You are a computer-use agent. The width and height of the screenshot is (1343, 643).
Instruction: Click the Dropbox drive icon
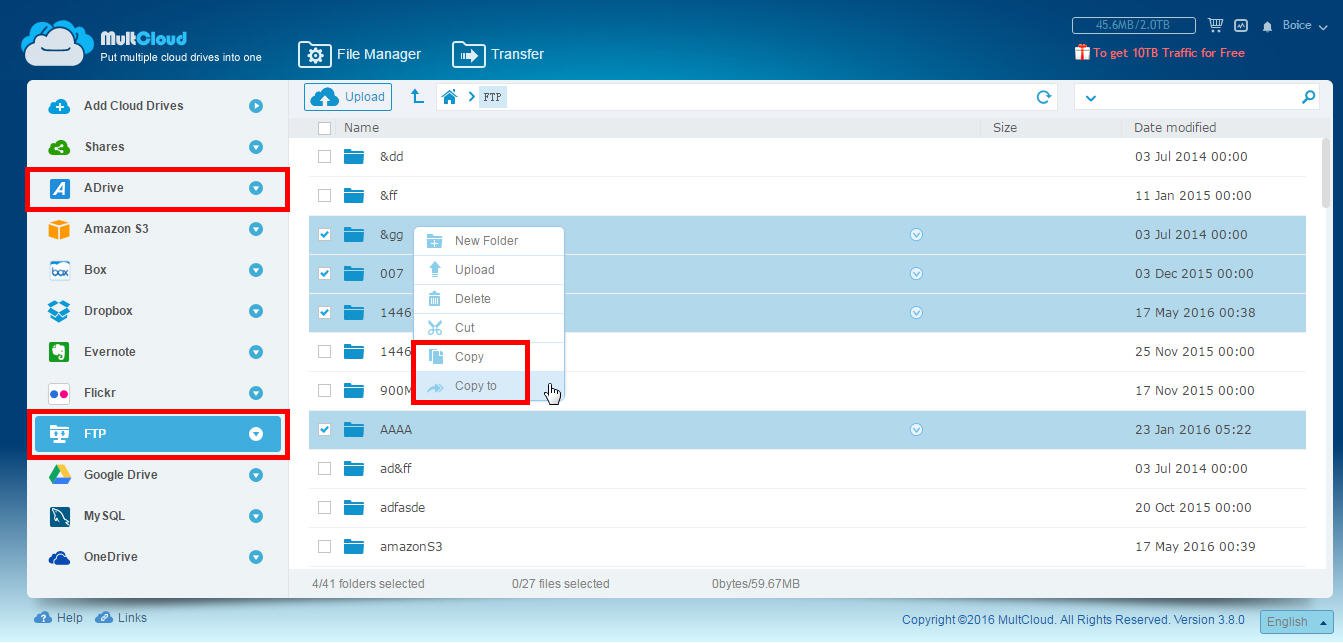(x=59, y=311)
